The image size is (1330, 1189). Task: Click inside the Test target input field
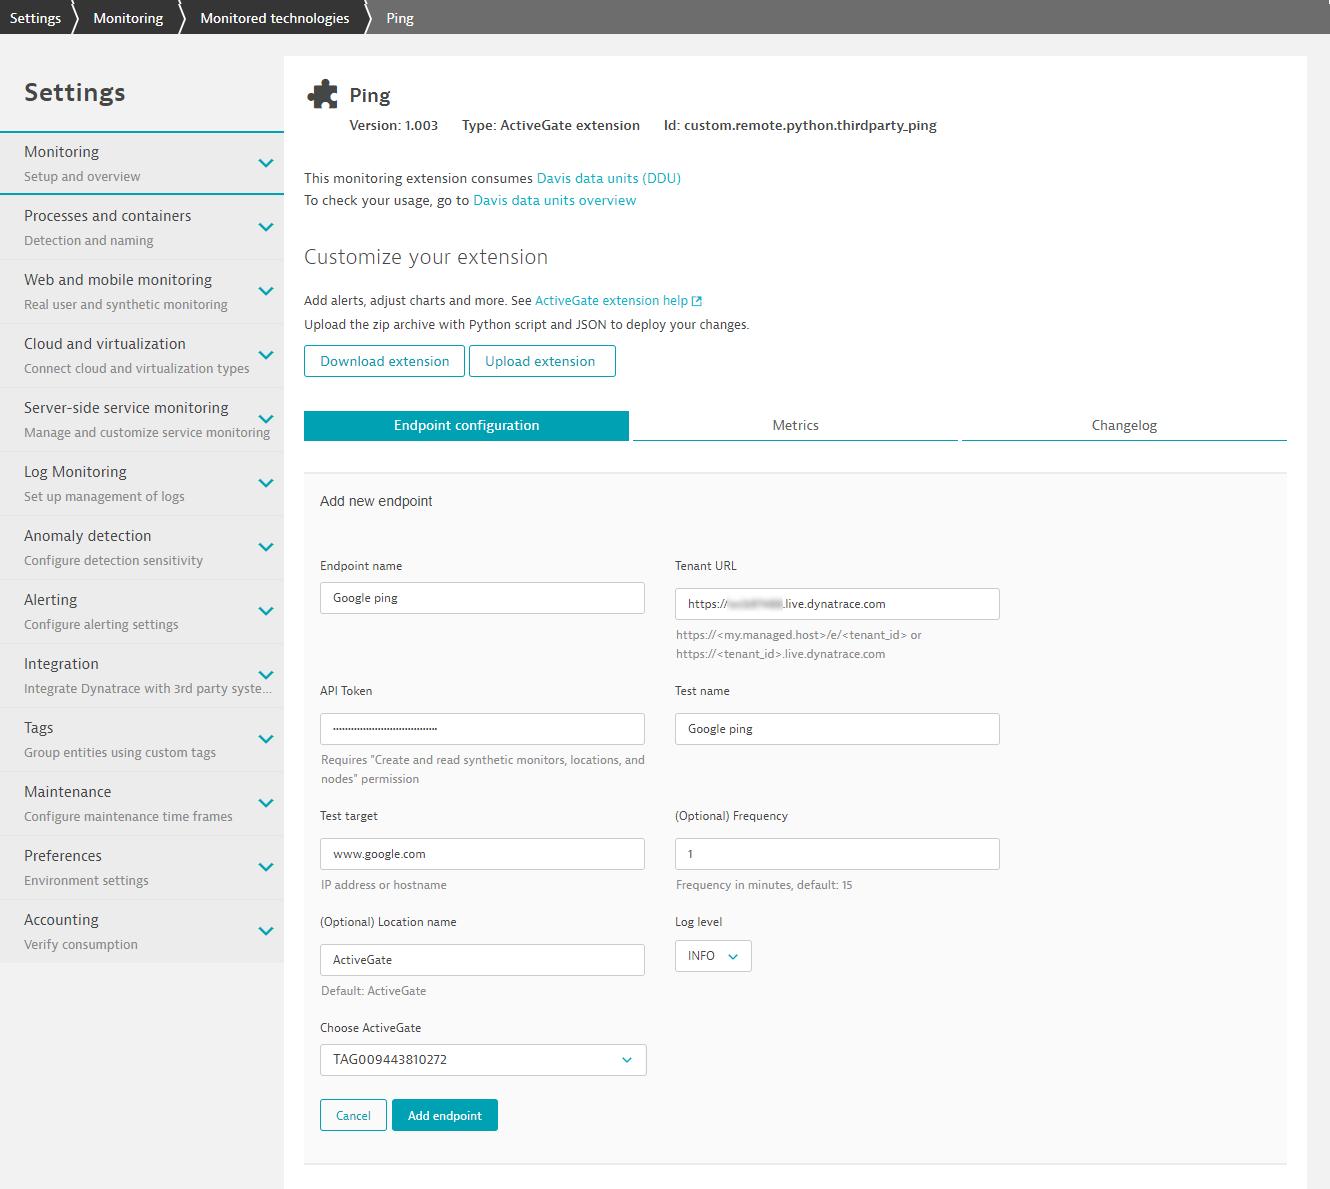pyautogui.click(x=482, y=854)
